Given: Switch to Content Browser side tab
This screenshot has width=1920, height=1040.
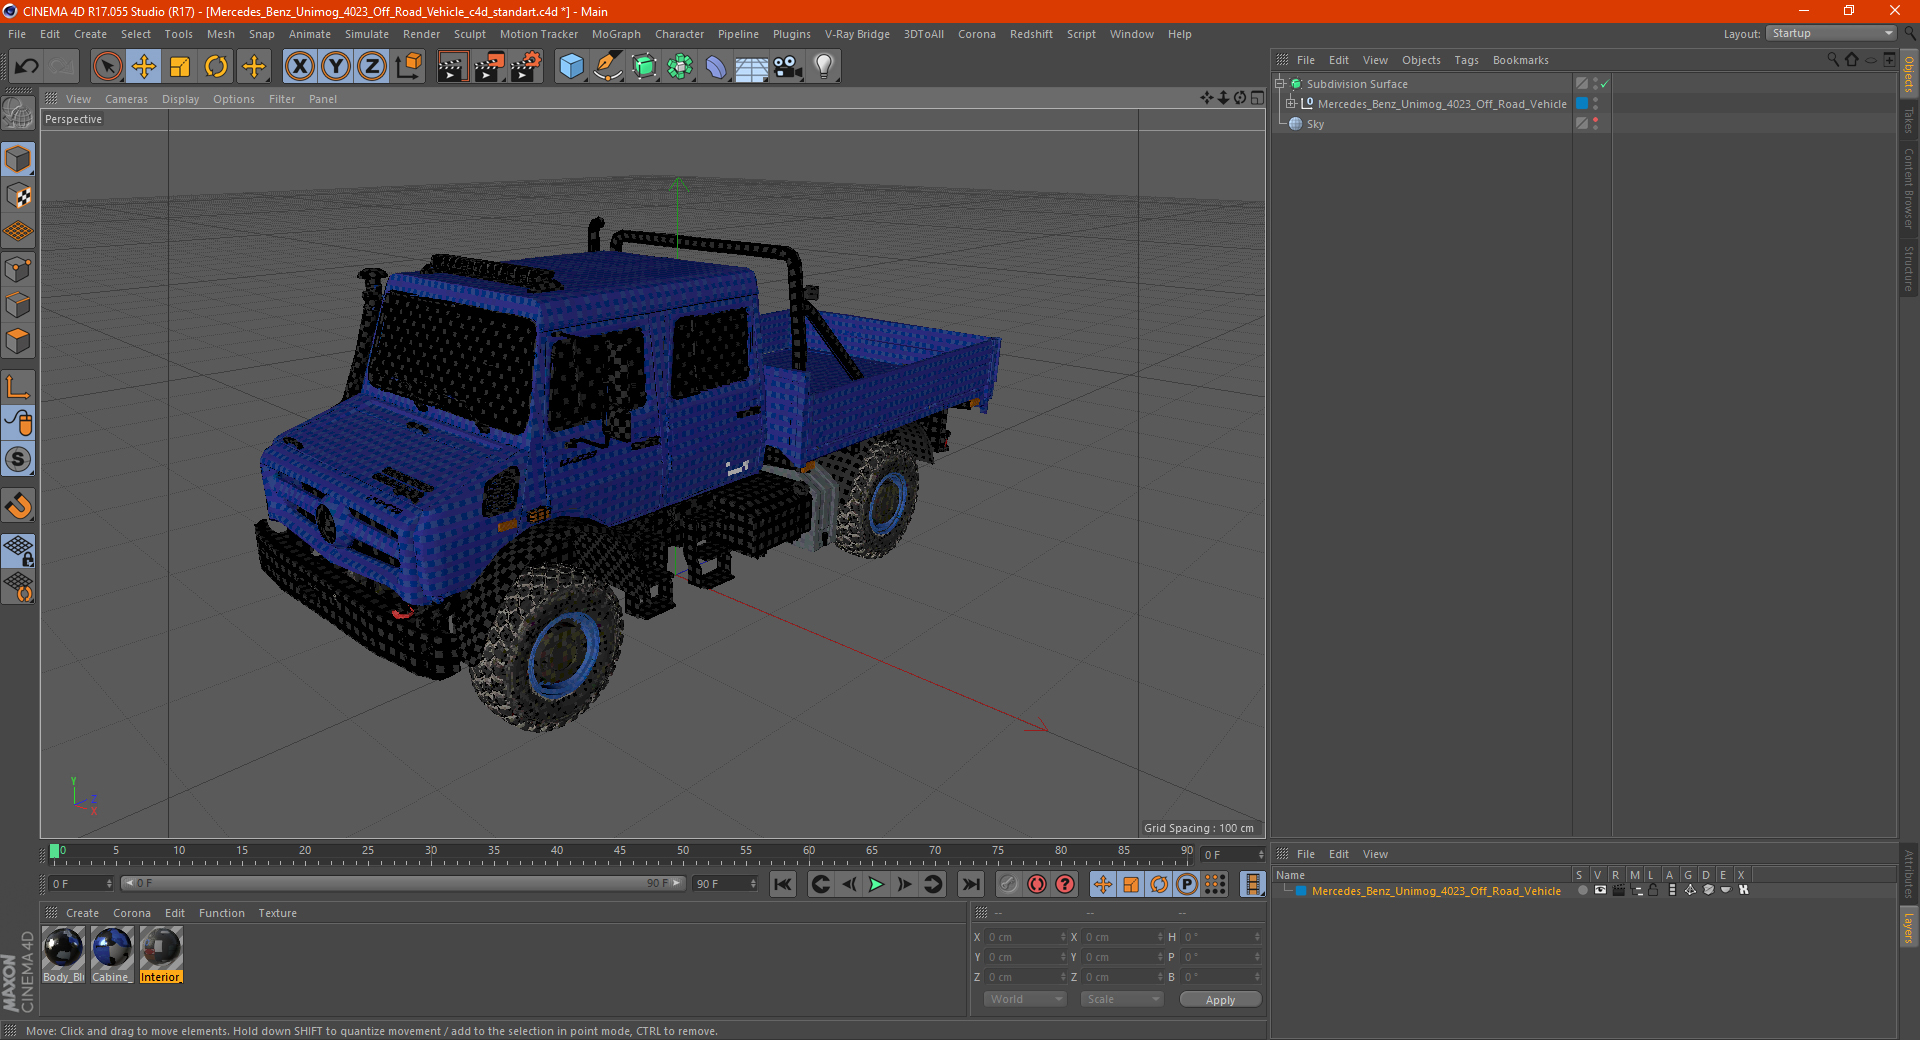Looking at the screenshot, I should tap(1909, 188).
